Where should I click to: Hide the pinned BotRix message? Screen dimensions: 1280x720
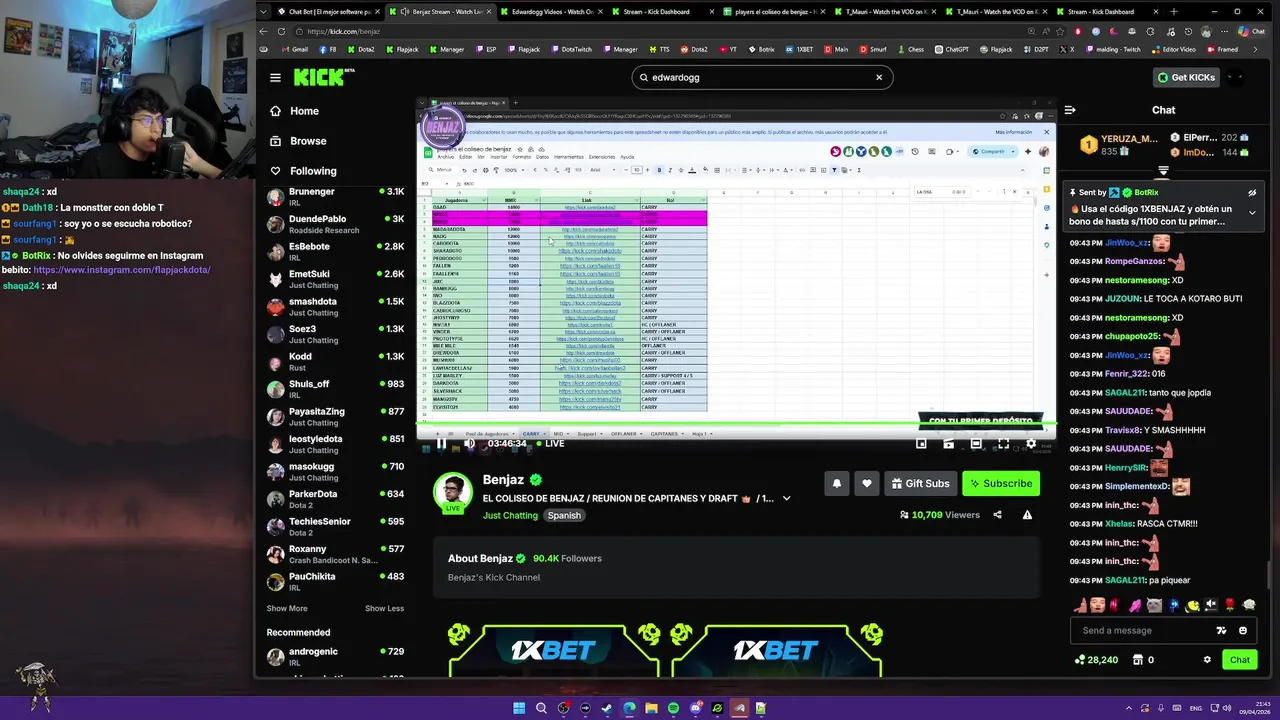tap(1252, 192)
